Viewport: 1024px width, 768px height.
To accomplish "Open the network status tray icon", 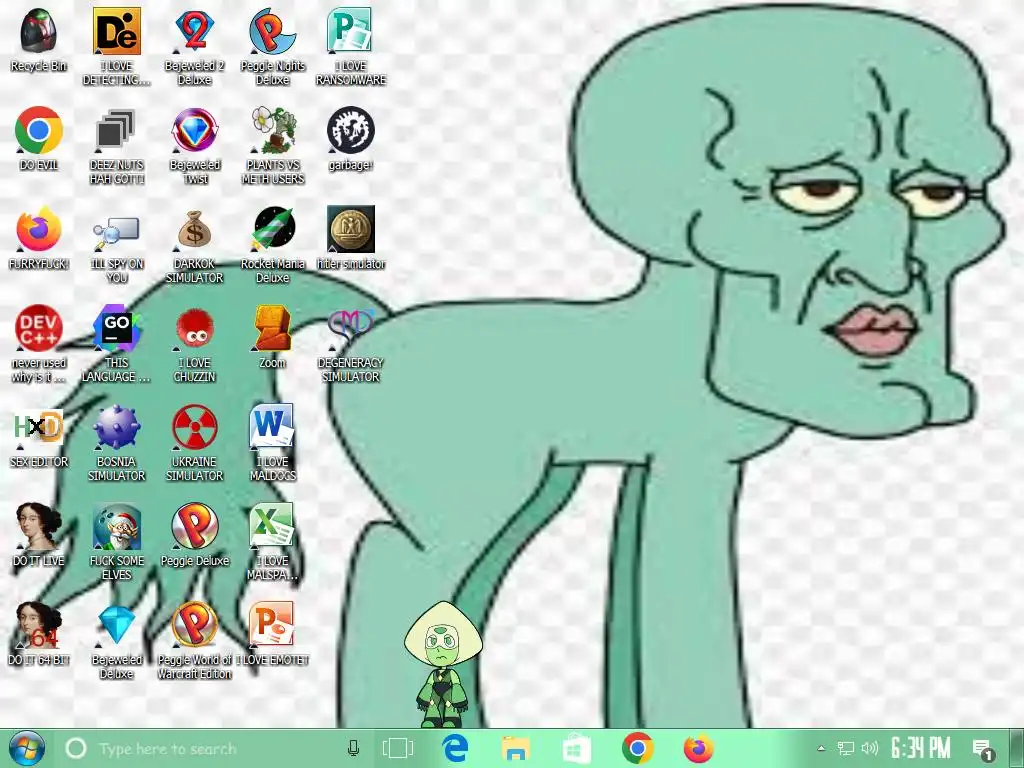I will 846,748.
